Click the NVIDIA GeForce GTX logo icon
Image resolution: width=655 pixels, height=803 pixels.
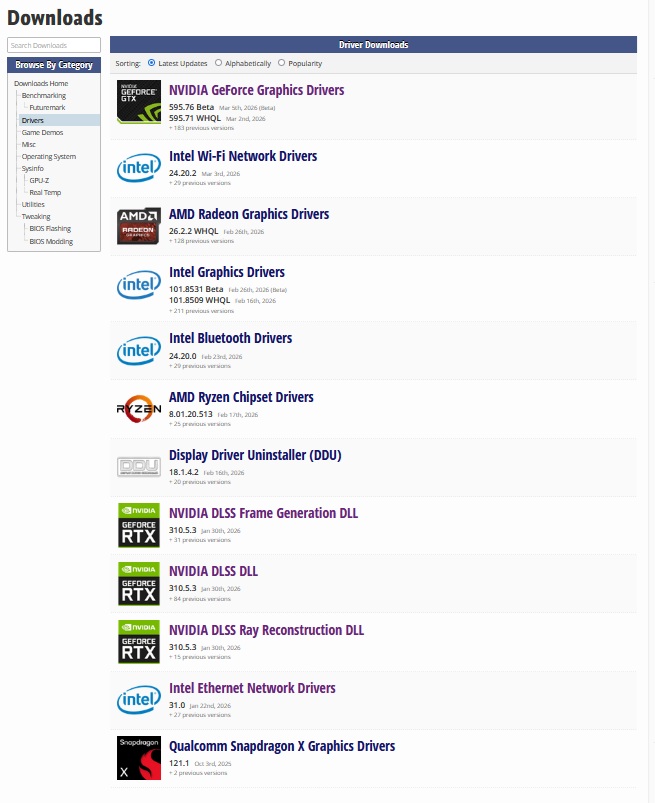point(138,102)
